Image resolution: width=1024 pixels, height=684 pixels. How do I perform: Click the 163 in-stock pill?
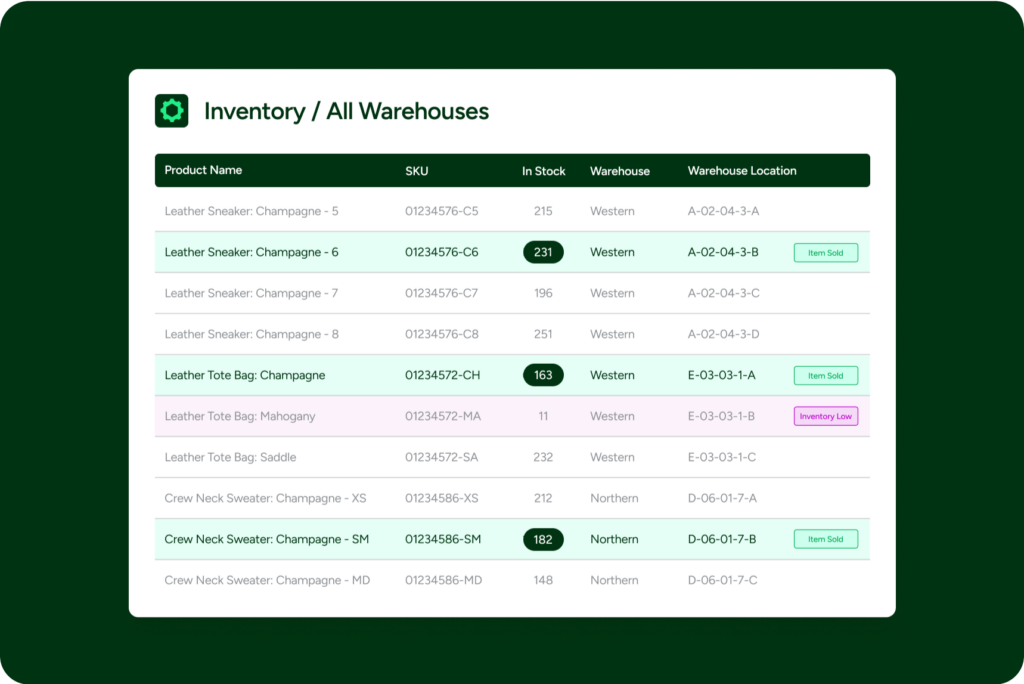[x=543, y=375]
